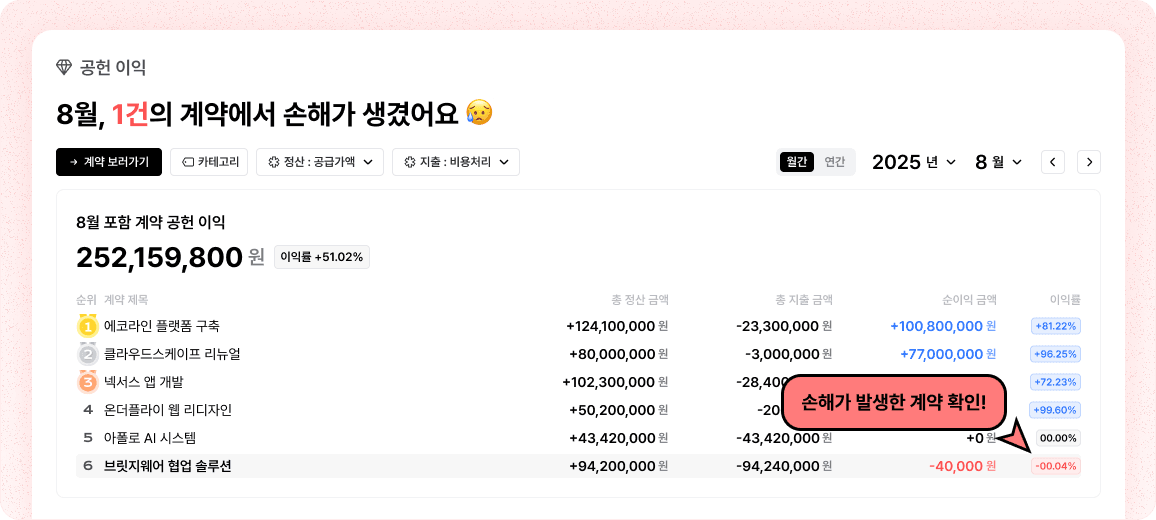Expand the 8 월 month selector
The width and height of the screenshot is (1156, 520).
tap(999, 162)
